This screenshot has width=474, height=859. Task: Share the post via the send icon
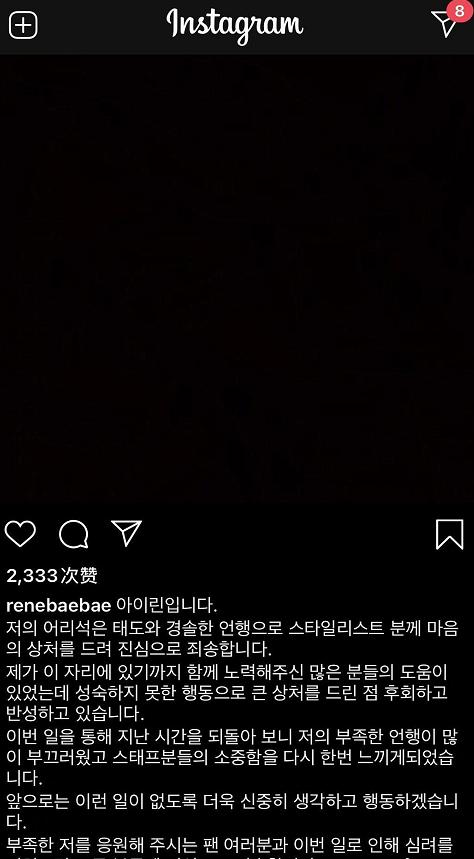click(127, 533)
